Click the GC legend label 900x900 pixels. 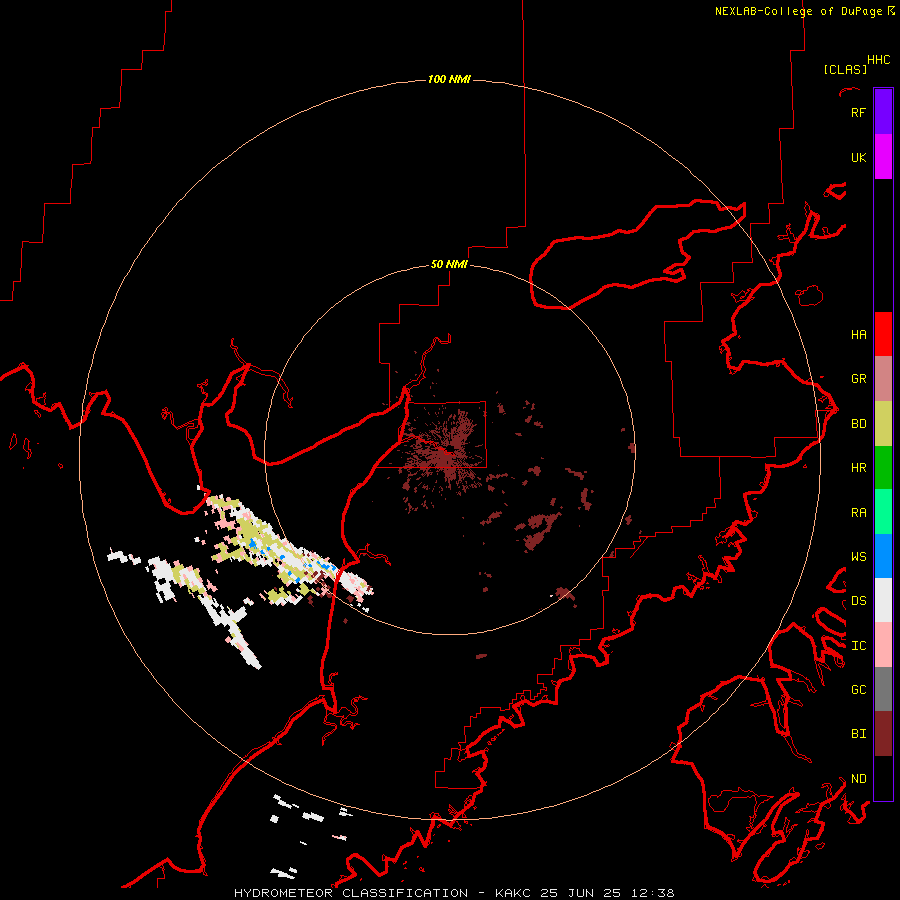point(858,690)
